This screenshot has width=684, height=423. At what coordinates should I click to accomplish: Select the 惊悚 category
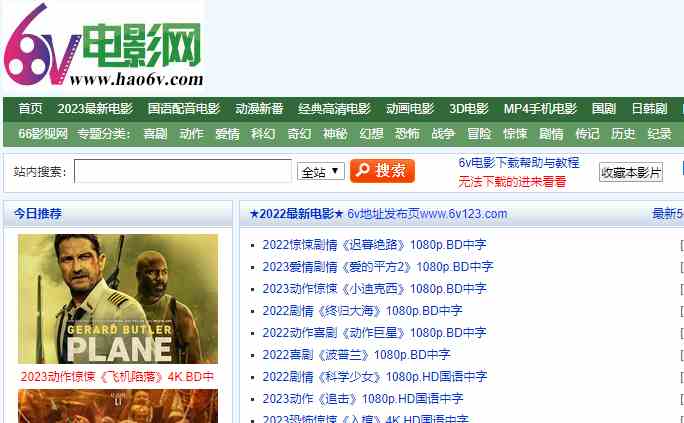click(515, 133)
